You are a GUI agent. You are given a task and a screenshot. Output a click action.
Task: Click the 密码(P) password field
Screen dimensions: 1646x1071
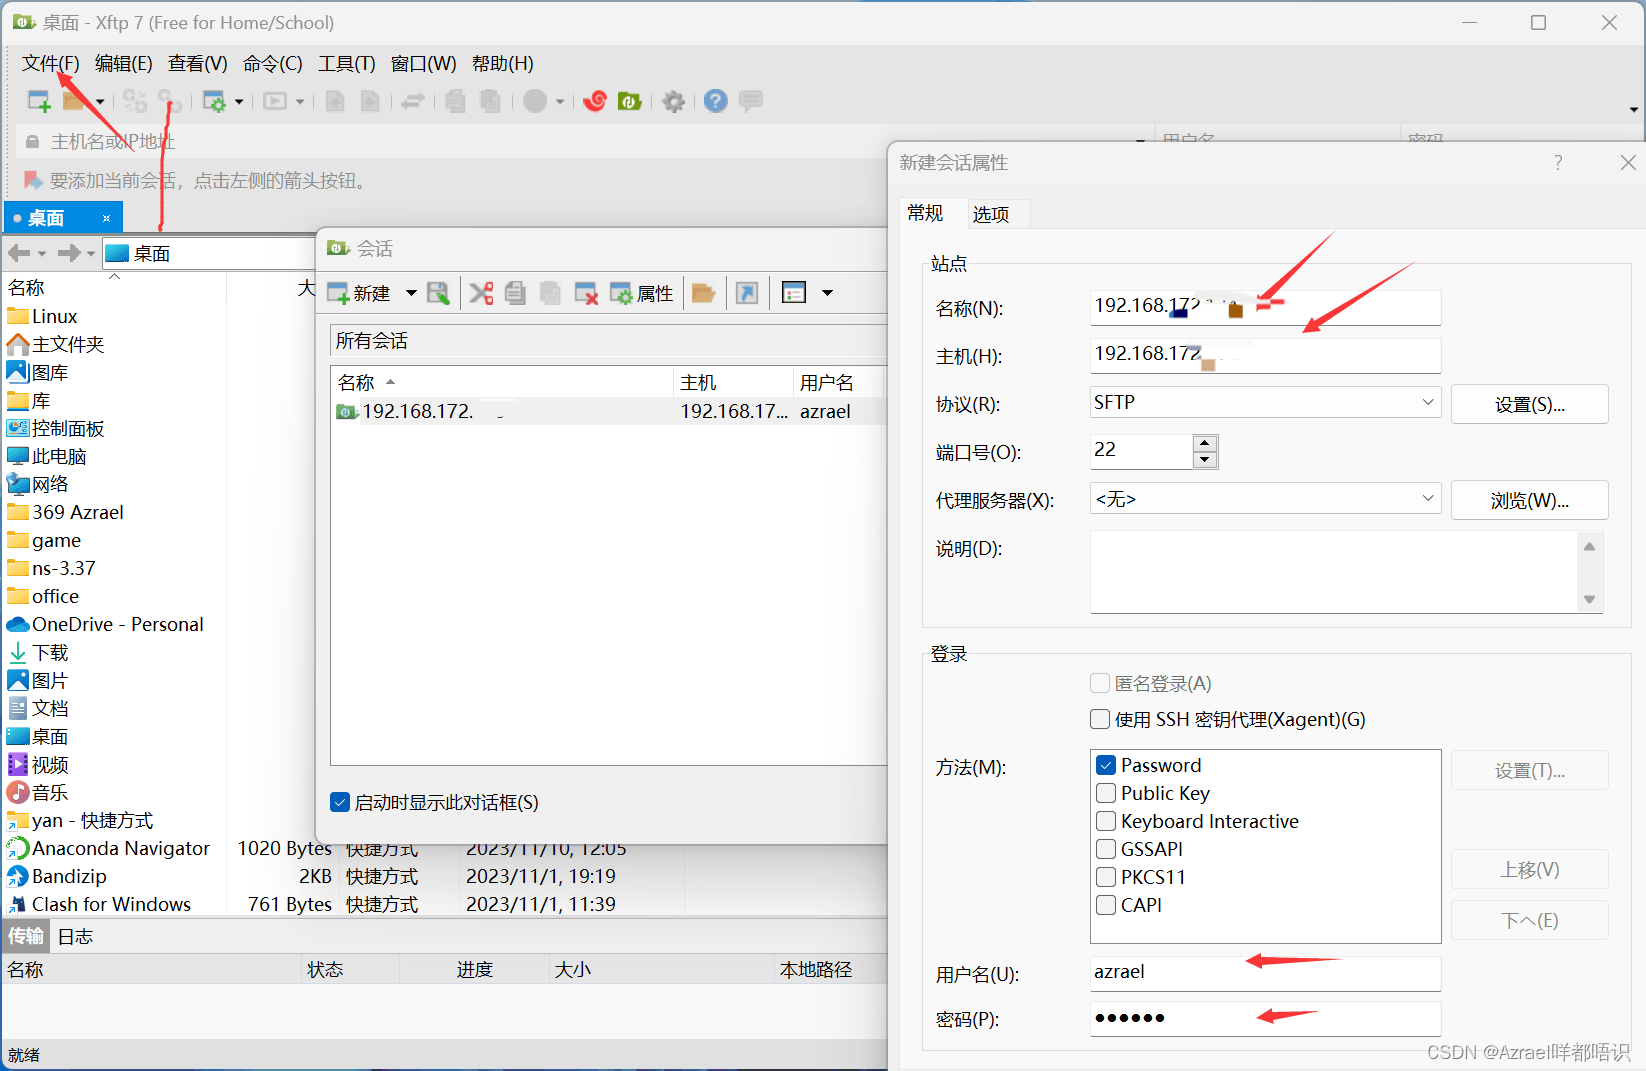coord(1265,1018)
